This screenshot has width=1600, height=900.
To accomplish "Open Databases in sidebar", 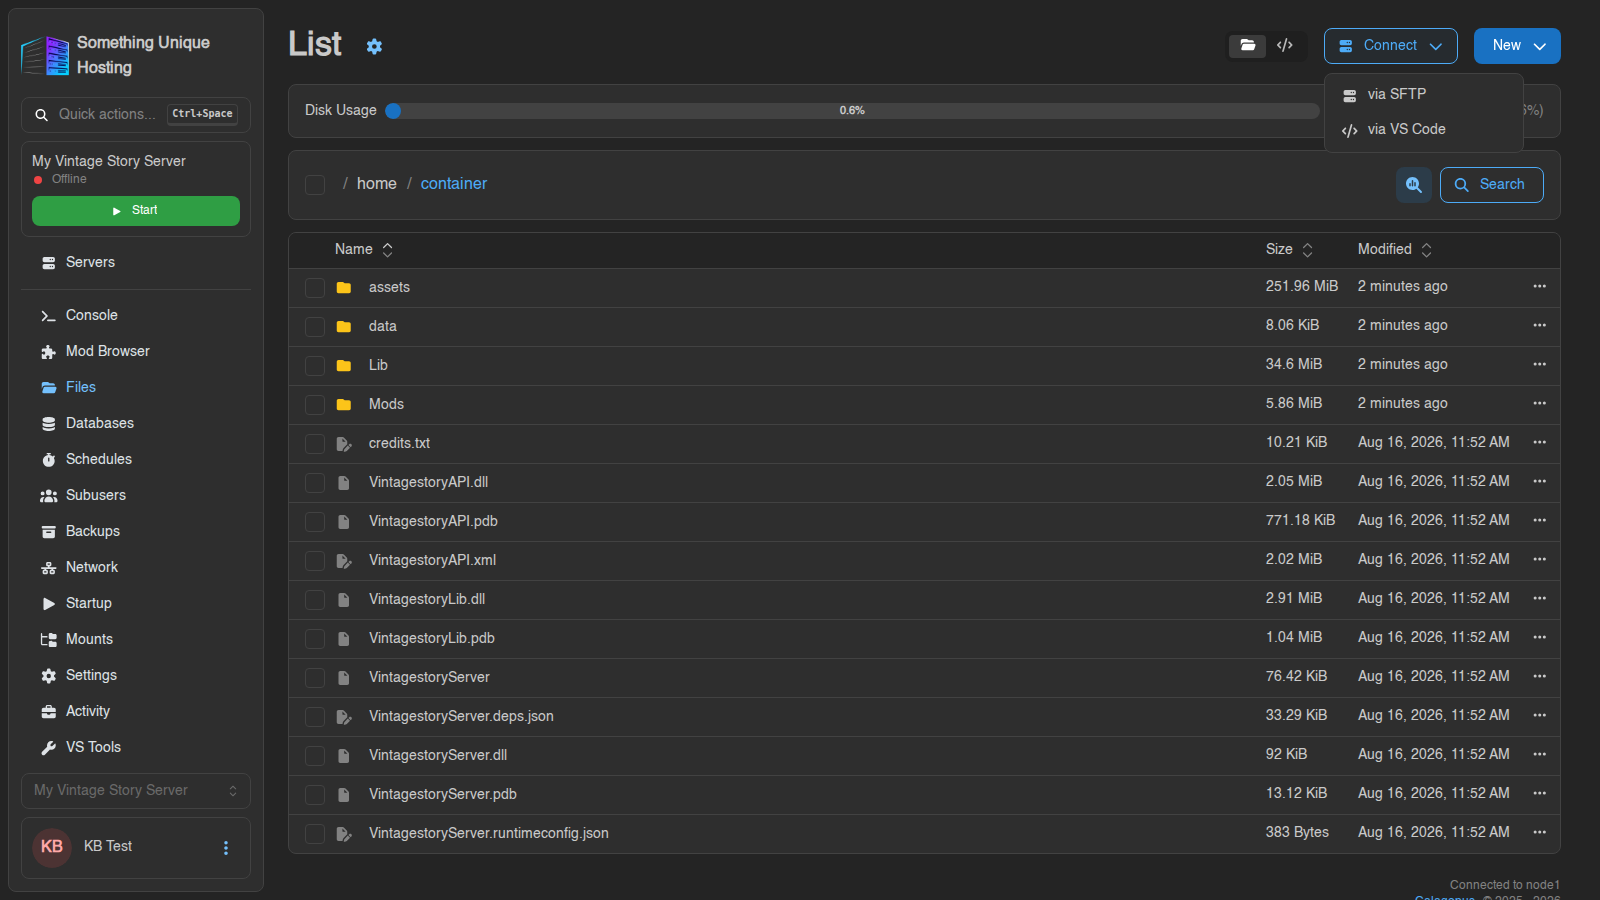I will (99, 423).
